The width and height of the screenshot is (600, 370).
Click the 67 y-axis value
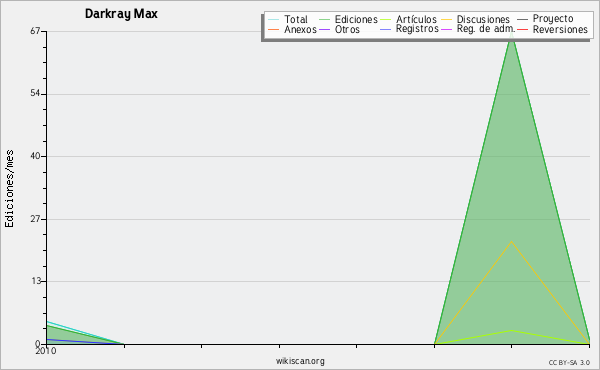pyautogui.click(x=35, y=31)
